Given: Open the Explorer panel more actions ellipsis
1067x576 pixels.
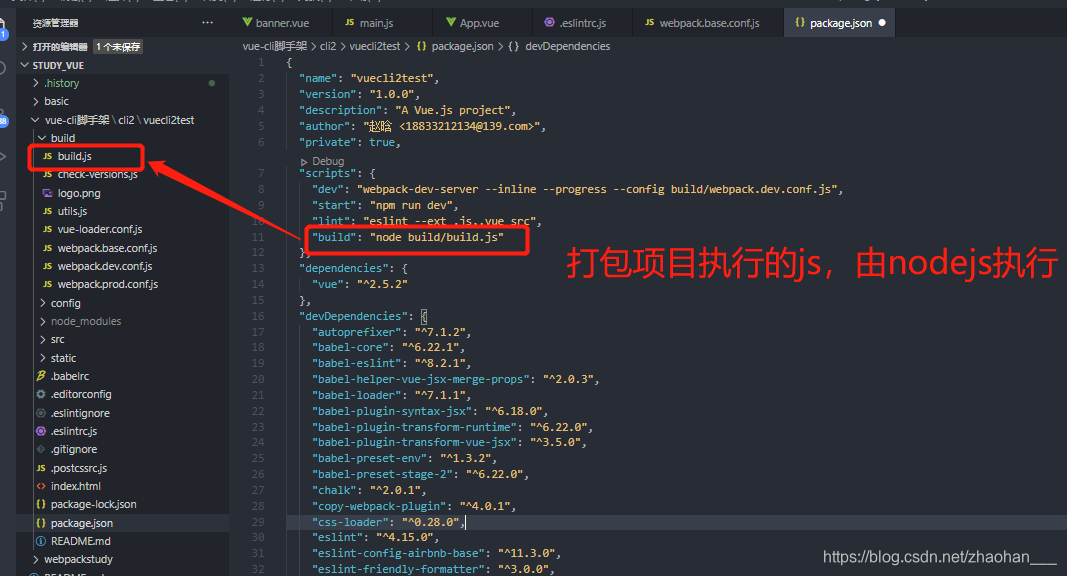Looking at the screenshot, I should click(208, 22).
